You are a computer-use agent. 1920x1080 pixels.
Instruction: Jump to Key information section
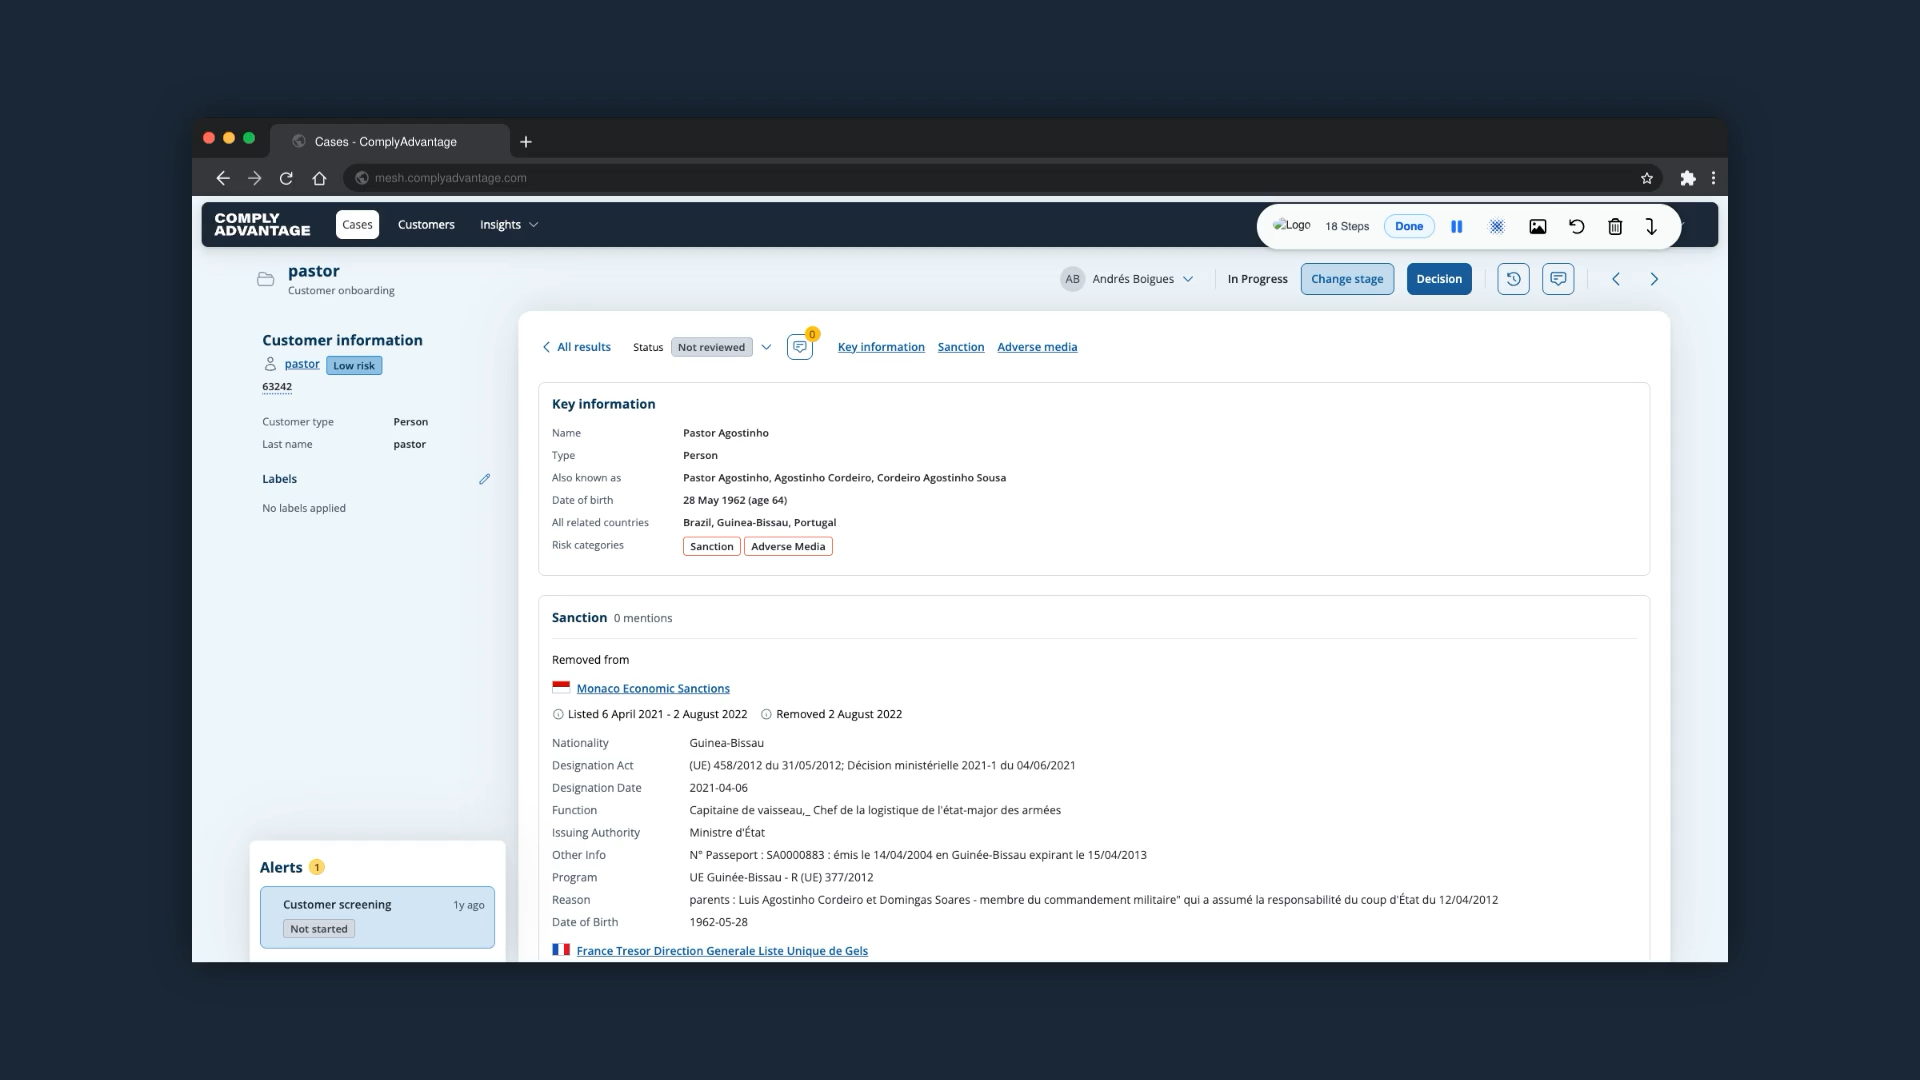click(x=881, y=347)
